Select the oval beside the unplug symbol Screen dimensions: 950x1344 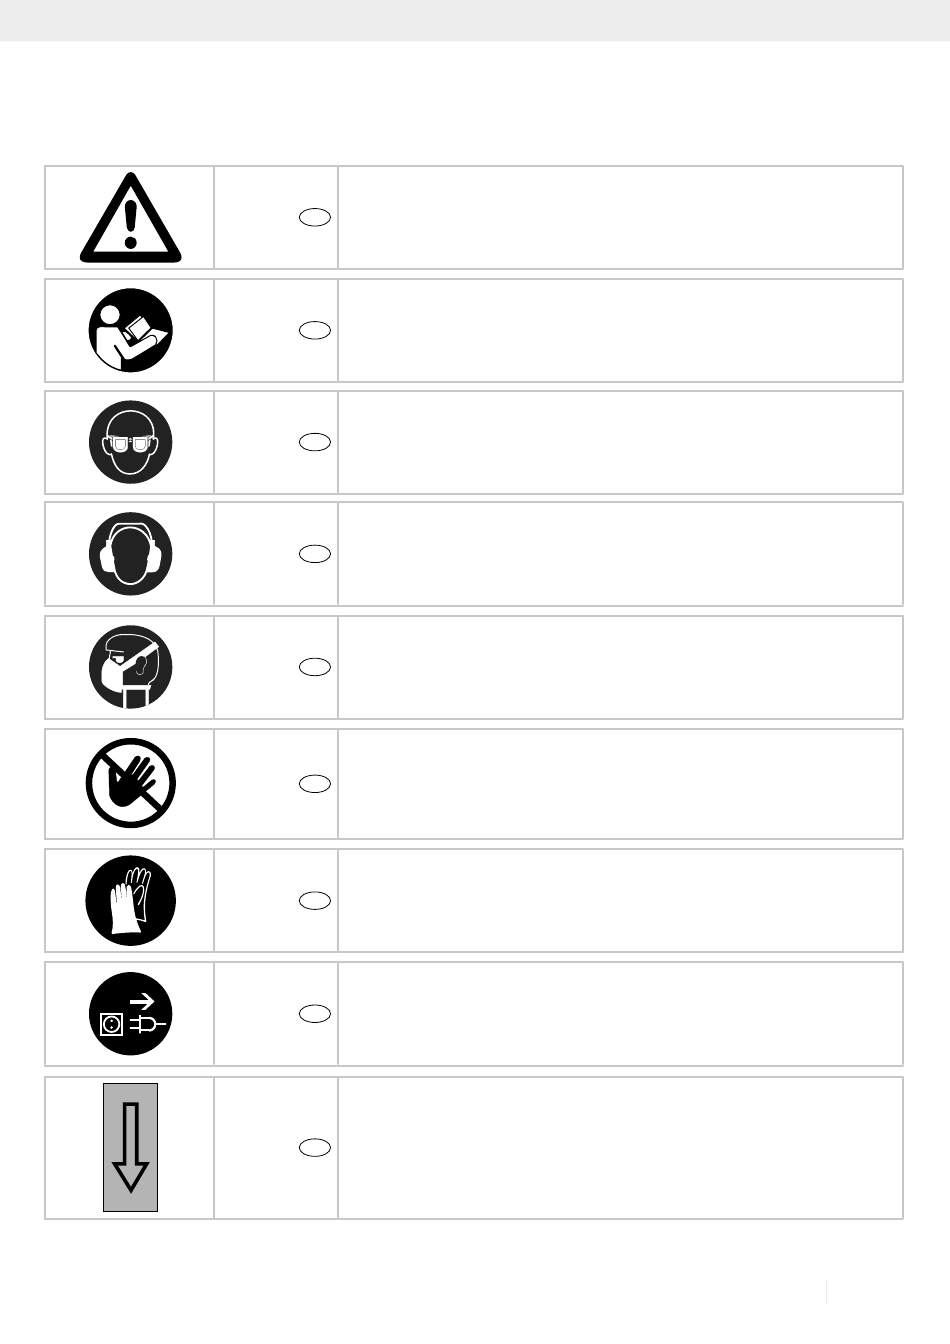[315, 1013]
